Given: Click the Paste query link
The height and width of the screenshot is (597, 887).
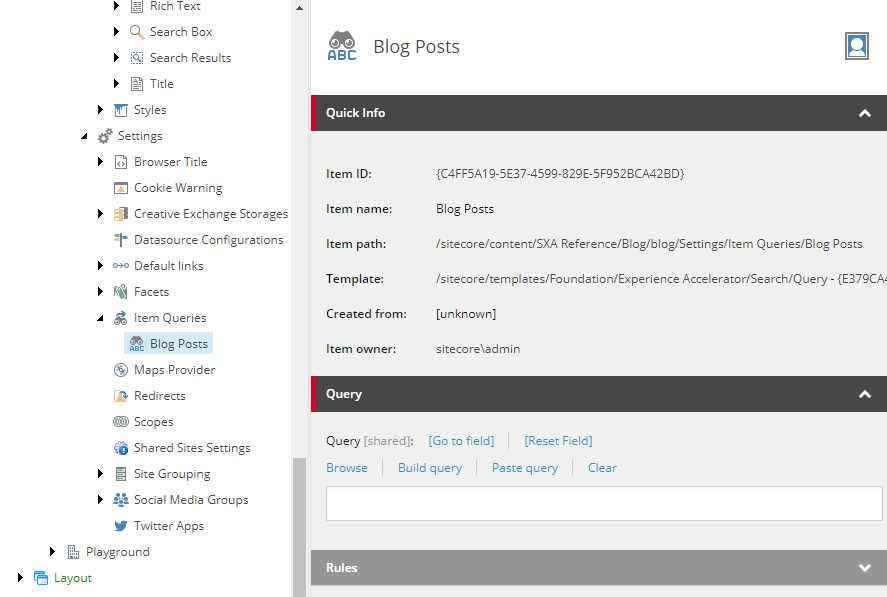Looking at the screenshot, I should pos(525,468).
